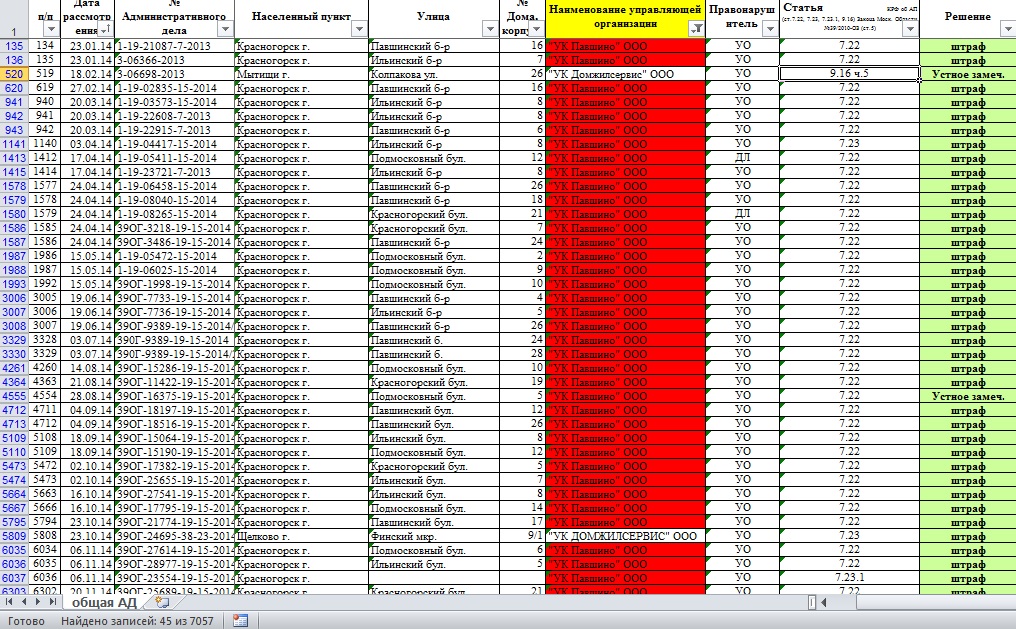Expand the Решение column filter dropdown
This screenshot has width=1016, height=629.
1007,30
